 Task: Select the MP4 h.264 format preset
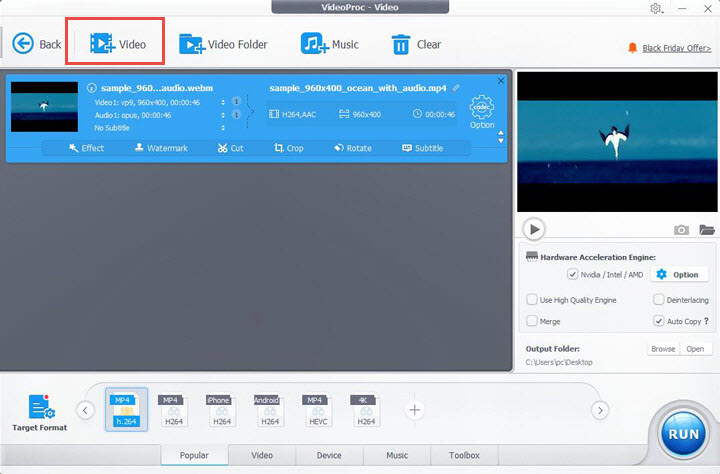click(126, 409)
